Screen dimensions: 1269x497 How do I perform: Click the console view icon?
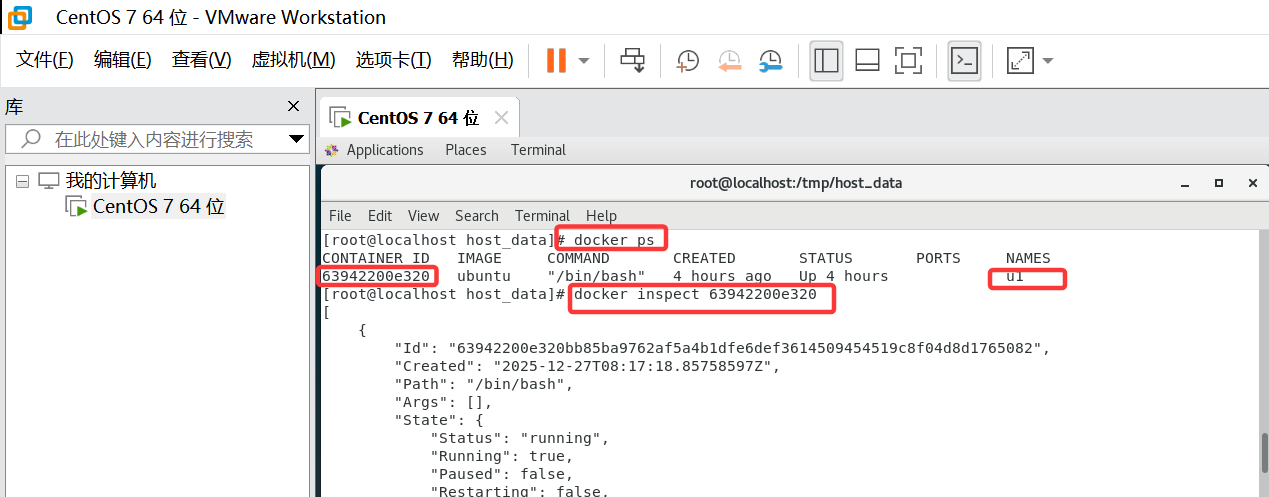pyautogui.click(x=964, y=60)
